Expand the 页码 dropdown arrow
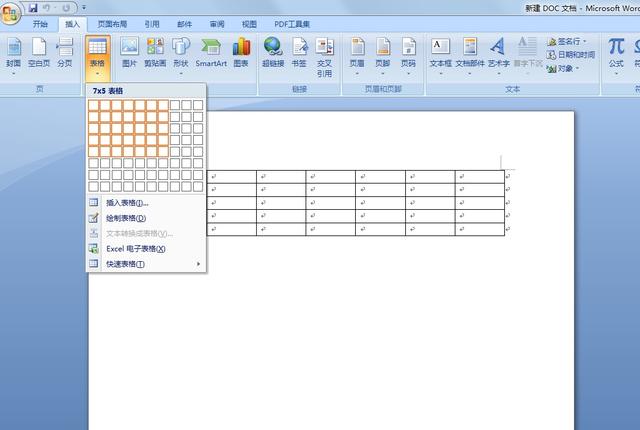 [408, 74]
